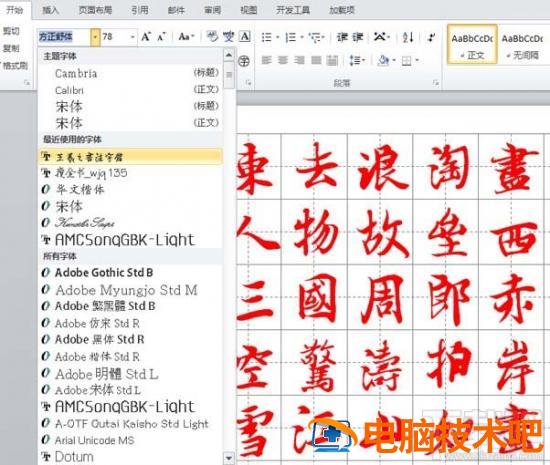This screenshot has width=550, height=465.
Task: Select Adobe Myungjo Std M font
Action: (x=130, y=290)
